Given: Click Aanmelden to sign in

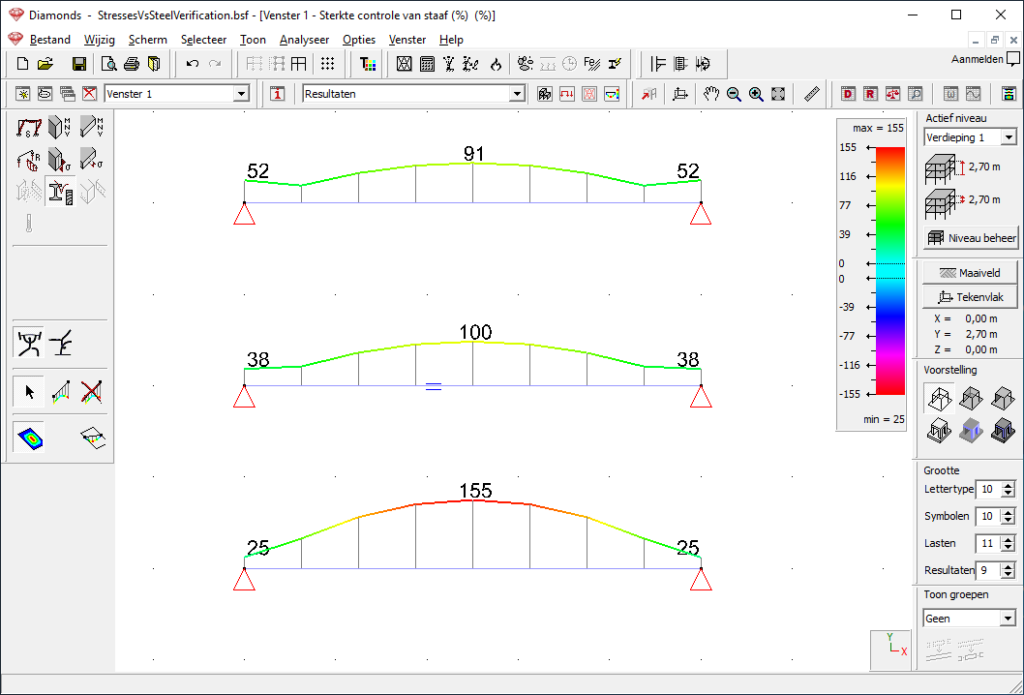Looking at the screenshot, I should coord(978,59).
